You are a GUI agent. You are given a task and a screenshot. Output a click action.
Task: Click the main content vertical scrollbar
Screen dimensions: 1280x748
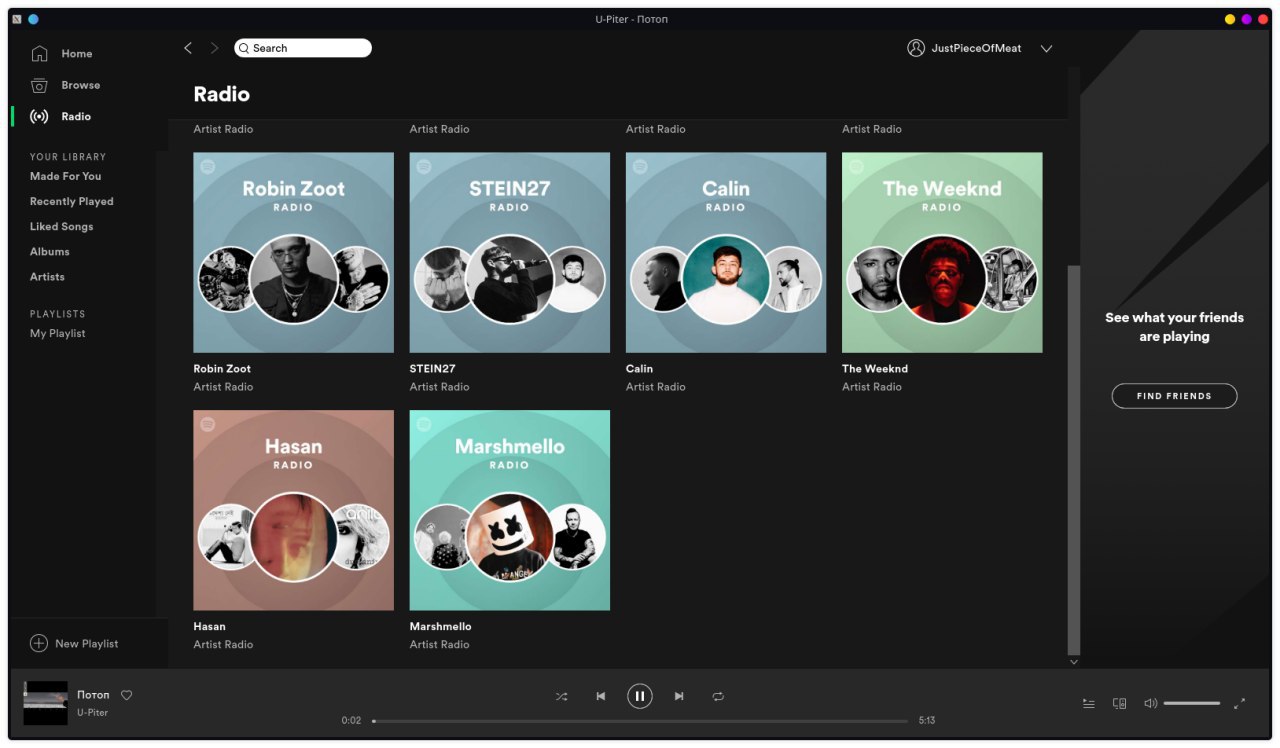[x=1074, y=460]
